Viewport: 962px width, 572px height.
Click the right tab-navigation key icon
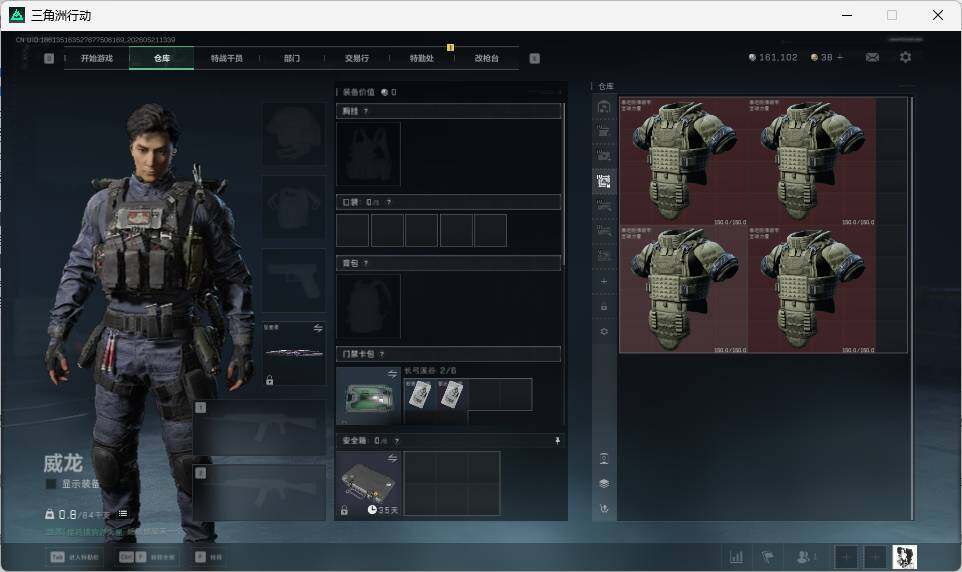(x=534, y=58)
